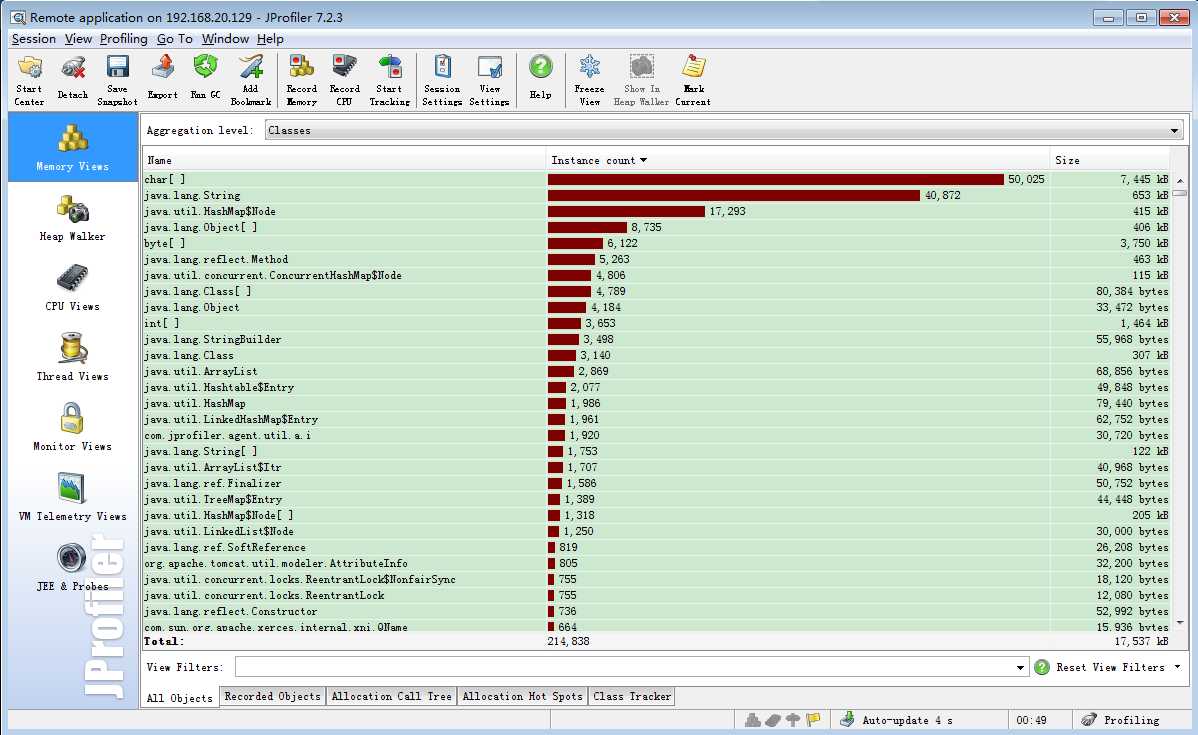The width and height of the screenshot is (1198, 735).
Task: Switch to the Allocation Call Tree tab
Action: coord(391,696)
